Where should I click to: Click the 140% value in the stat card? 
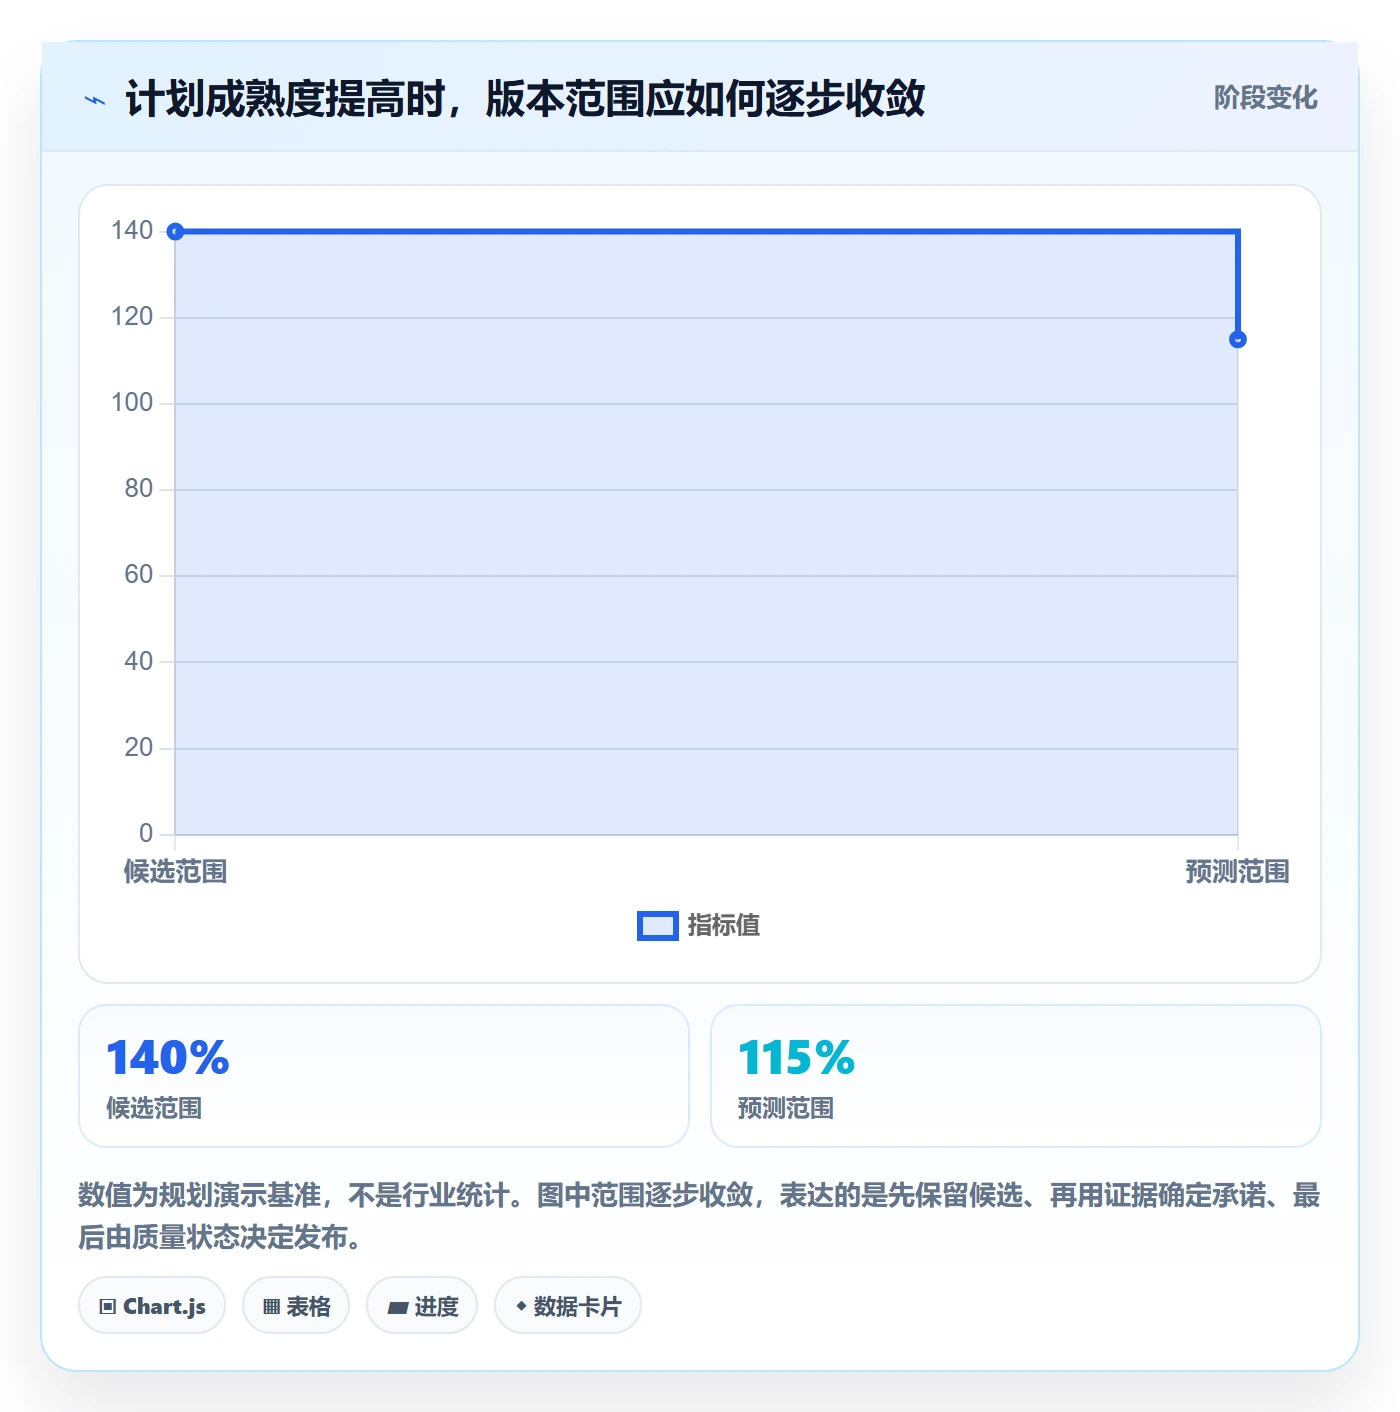click(168, 1058)
